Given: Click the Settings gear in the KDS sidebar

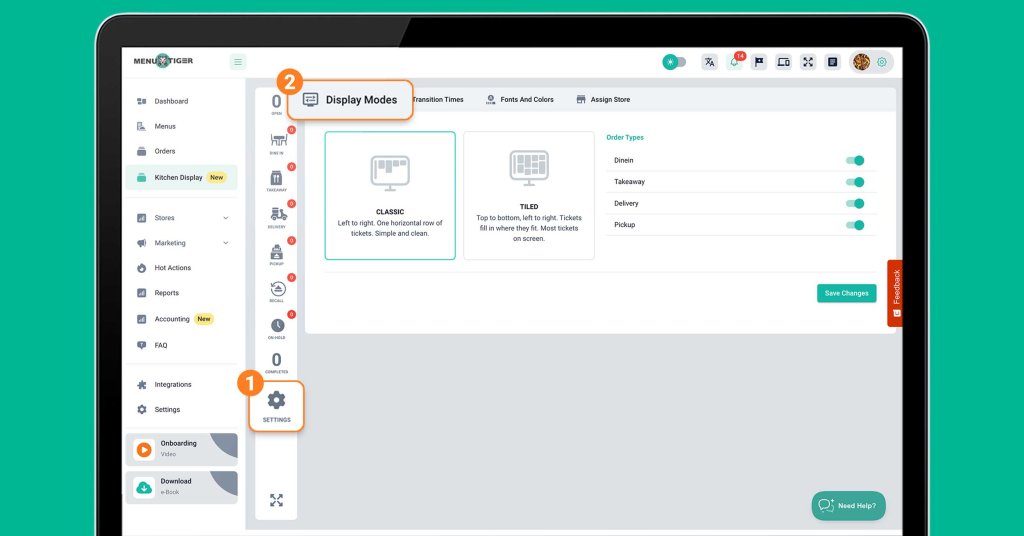Looking at the screenshot, I should click(276, 403).
